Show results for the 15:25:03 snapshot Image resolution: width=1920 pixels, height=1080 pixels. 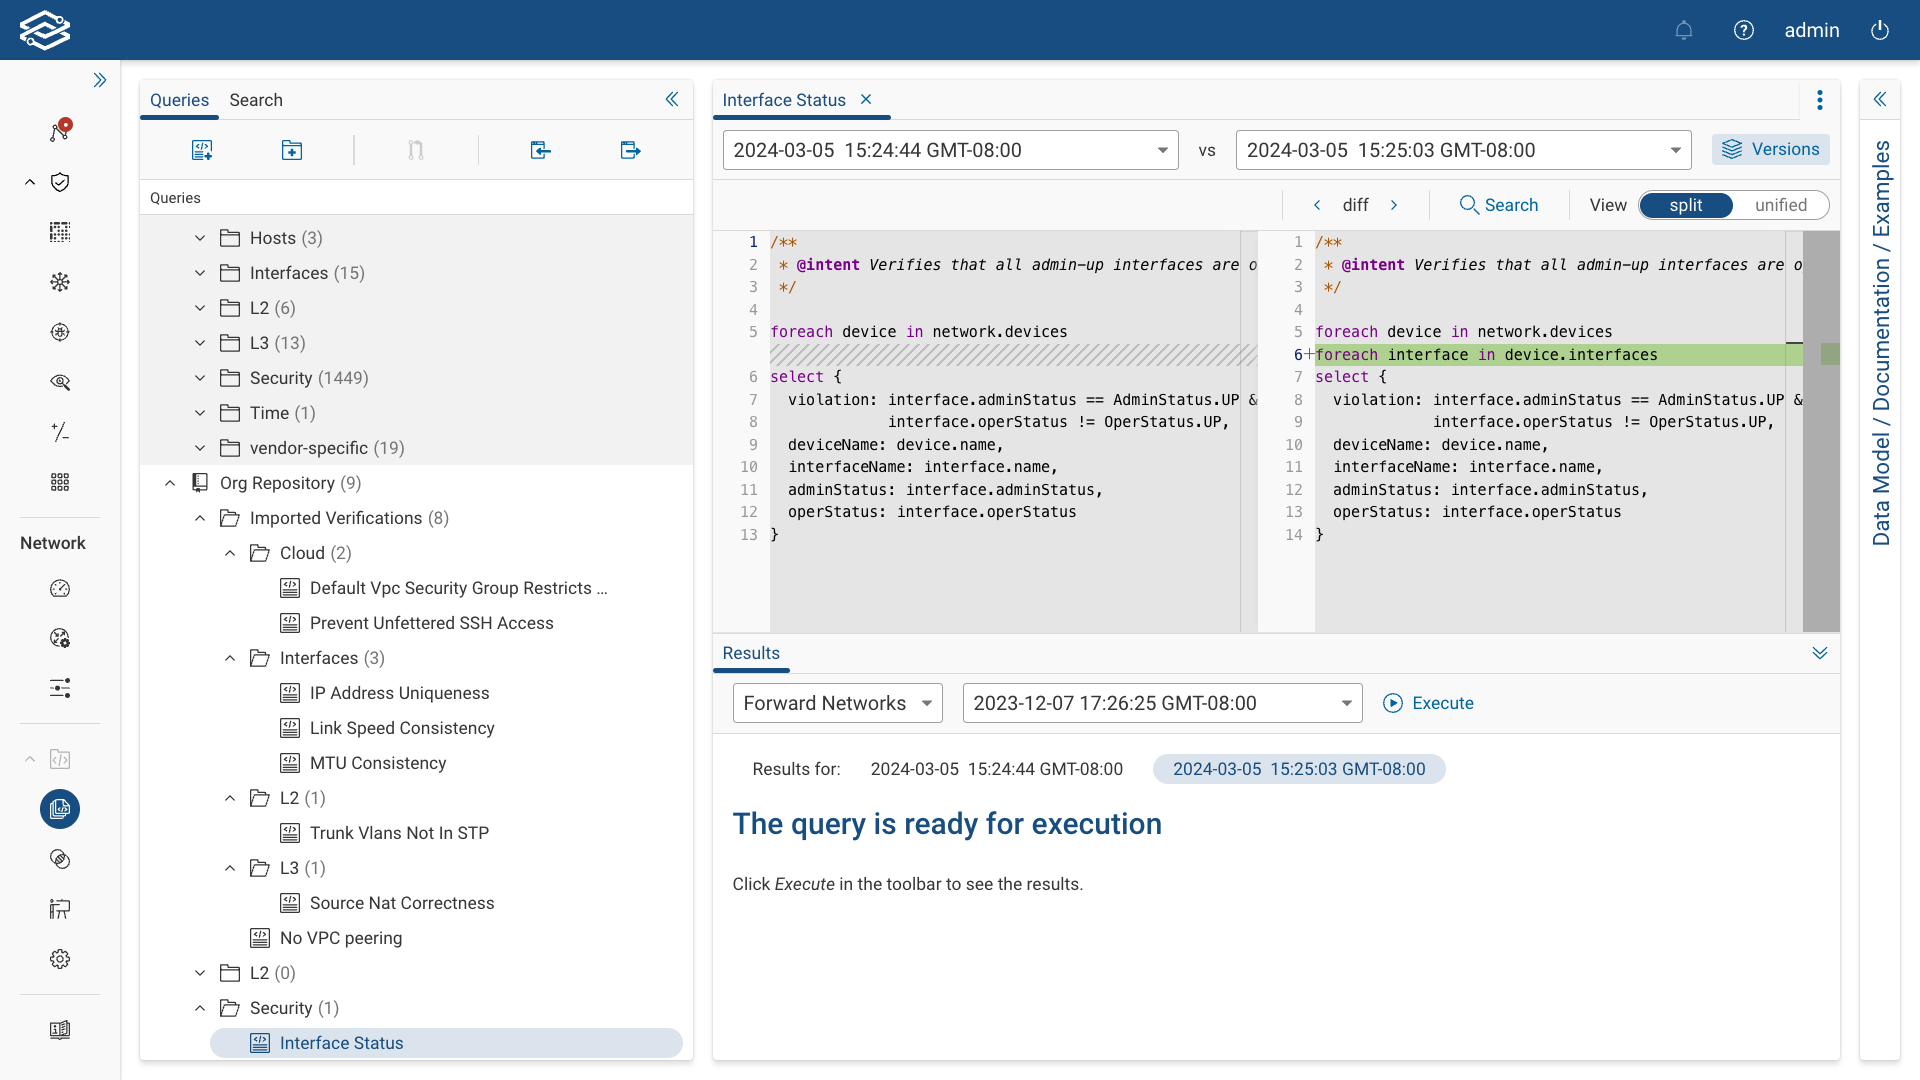pos(1297,769)
